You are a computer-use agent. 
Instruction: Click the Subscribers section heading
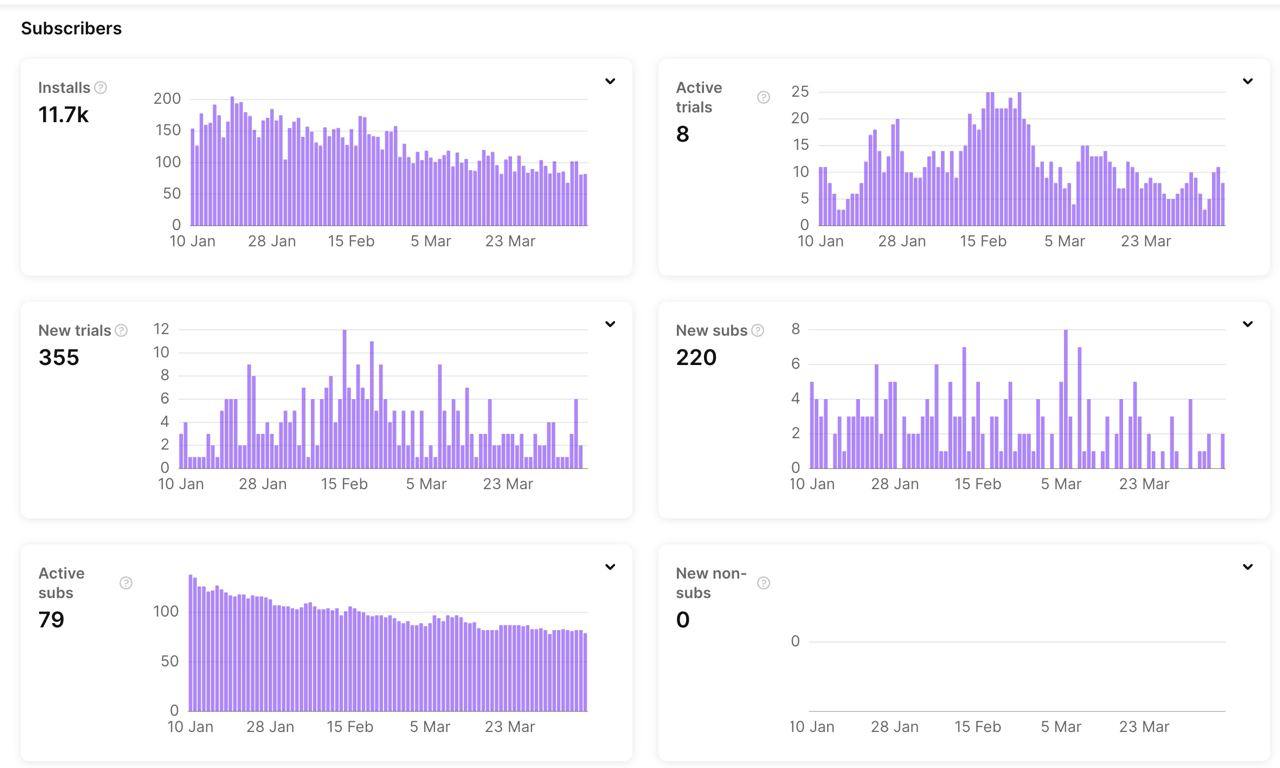71,28
